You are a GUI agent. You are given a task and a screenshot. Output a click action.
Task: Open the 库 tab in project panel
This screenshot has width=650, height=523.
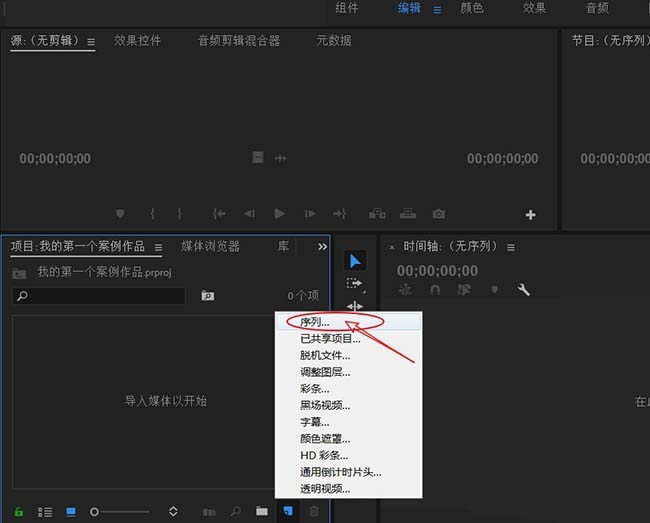[283, 246]
